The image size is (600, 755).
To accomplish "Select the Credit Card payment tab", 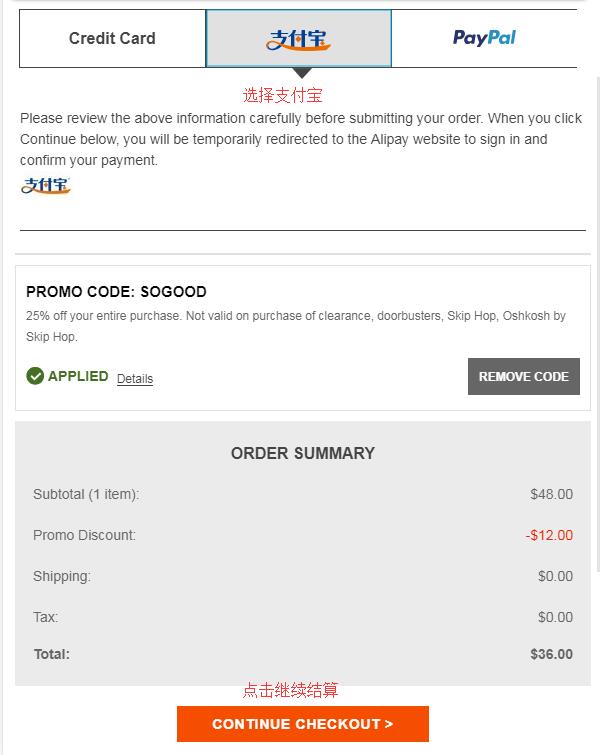I will pyautogui.click(x=112, y=39).
